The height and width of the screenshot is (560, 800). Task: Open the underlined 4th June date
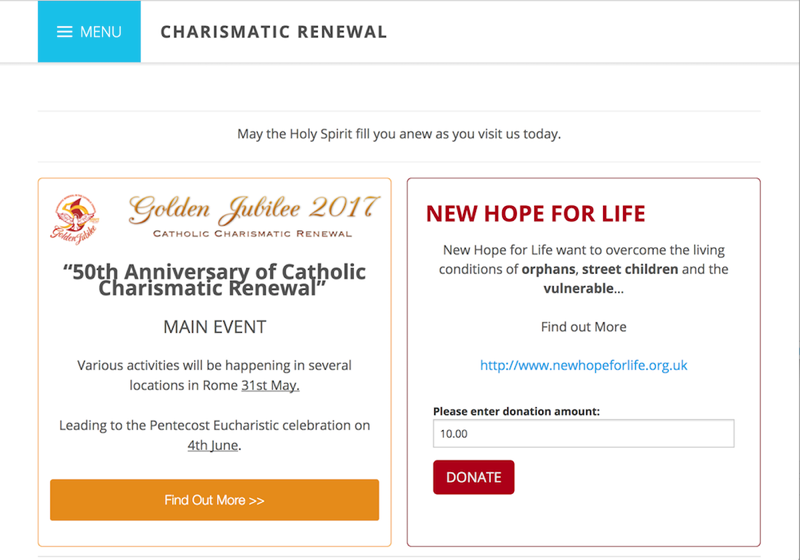tap(213, 445)
